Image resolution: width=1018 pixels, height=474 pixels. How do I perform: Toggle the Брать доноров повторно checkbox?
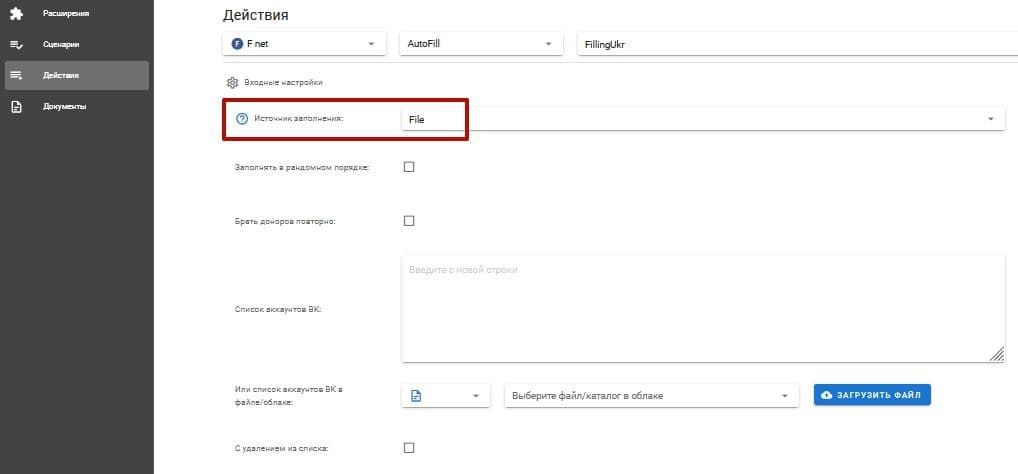click(x=409, y=221)
